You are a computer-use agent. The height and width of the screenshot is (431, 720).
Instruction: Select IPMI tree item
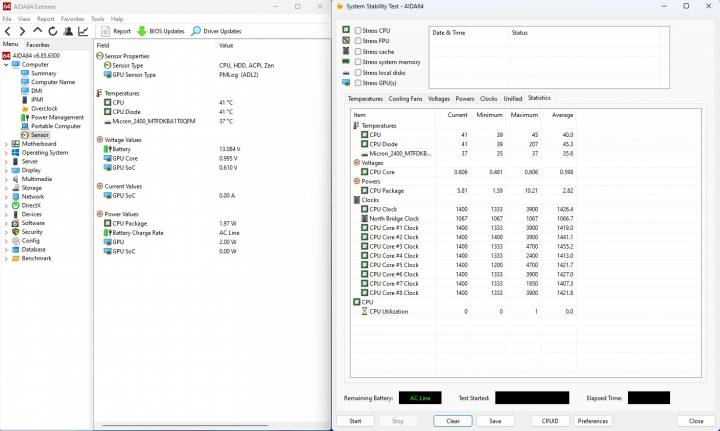pyautogui.click(x=37, y=100)
